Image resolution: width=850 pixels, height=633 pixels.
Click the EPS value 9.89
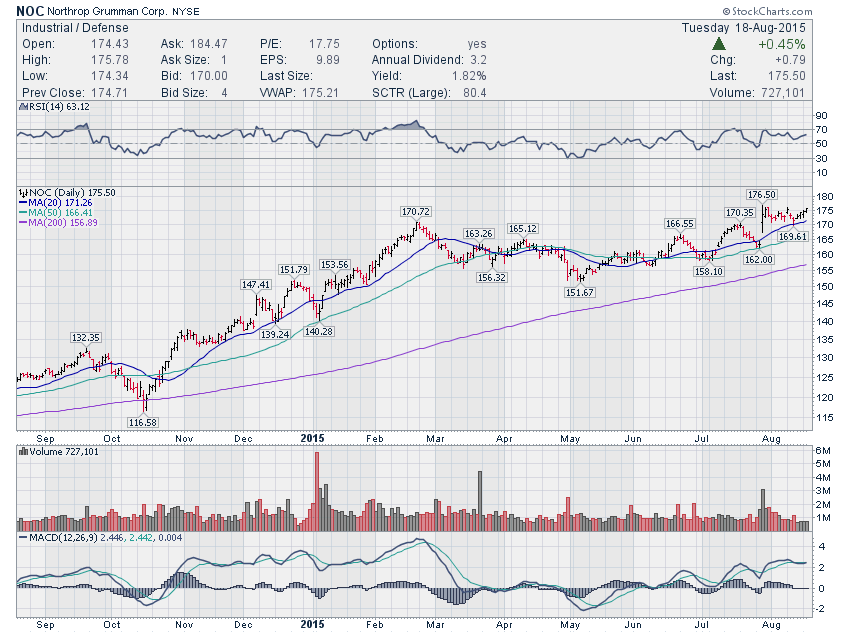point(328,60)
